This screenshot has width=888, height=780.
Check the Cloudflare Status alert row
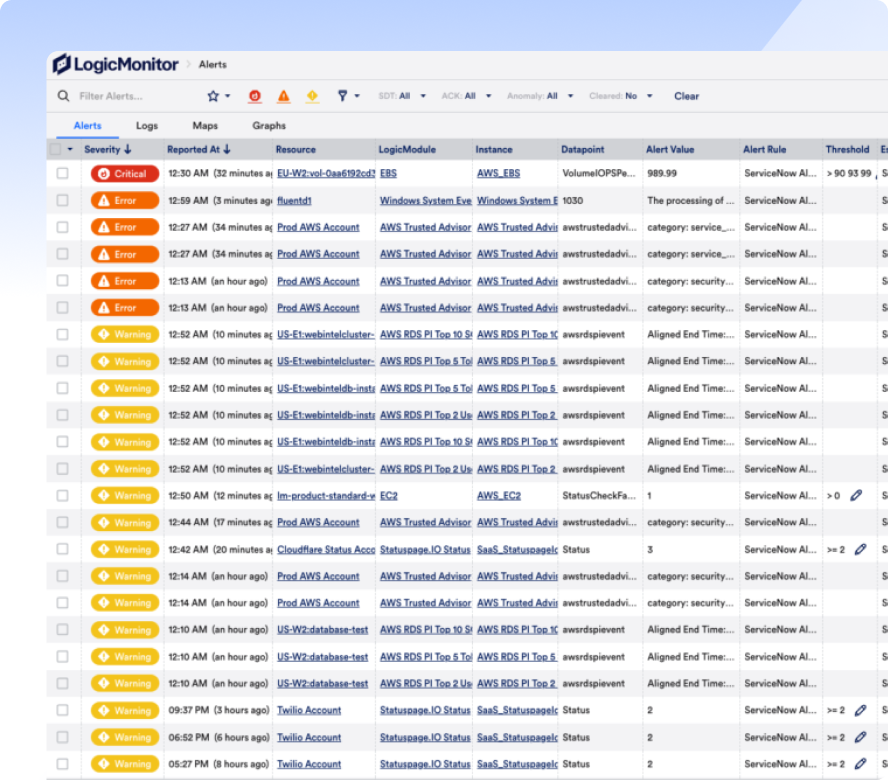pyautogui.click(x=63, y=549)
